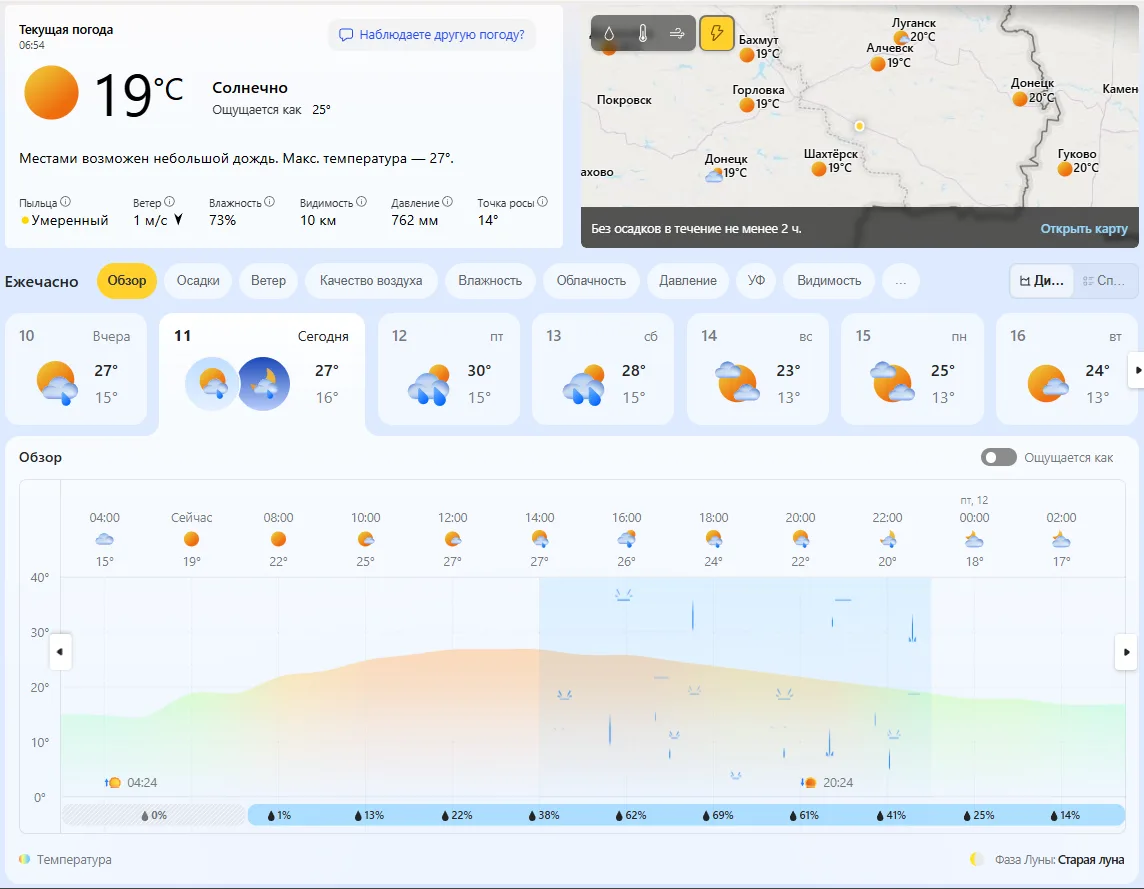Move hourly chart to later hours
This screenshot has height=889, width=1144.
coord(1126,652)
